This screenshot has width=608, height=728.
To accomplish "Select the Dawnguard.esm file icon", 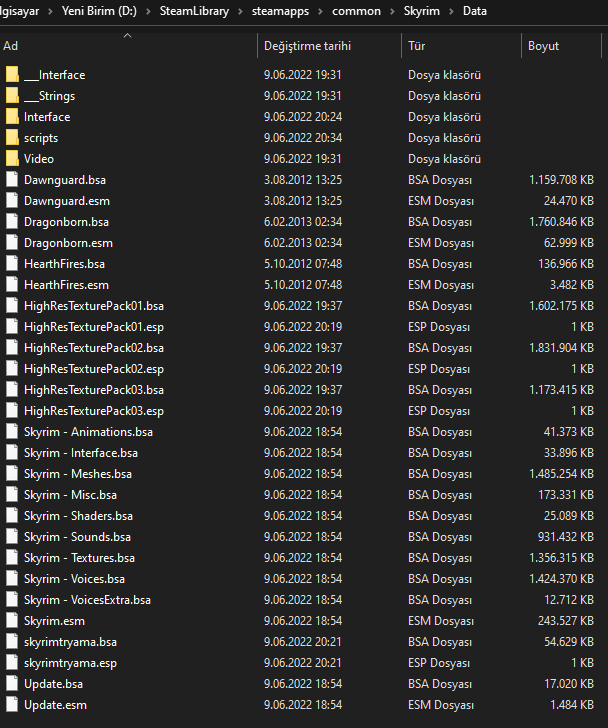I will [12, 200].
